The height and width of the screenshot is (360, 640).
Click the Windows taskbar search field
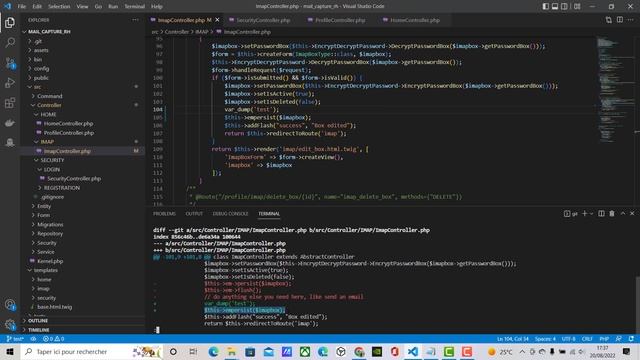click(x=91, y=351)
